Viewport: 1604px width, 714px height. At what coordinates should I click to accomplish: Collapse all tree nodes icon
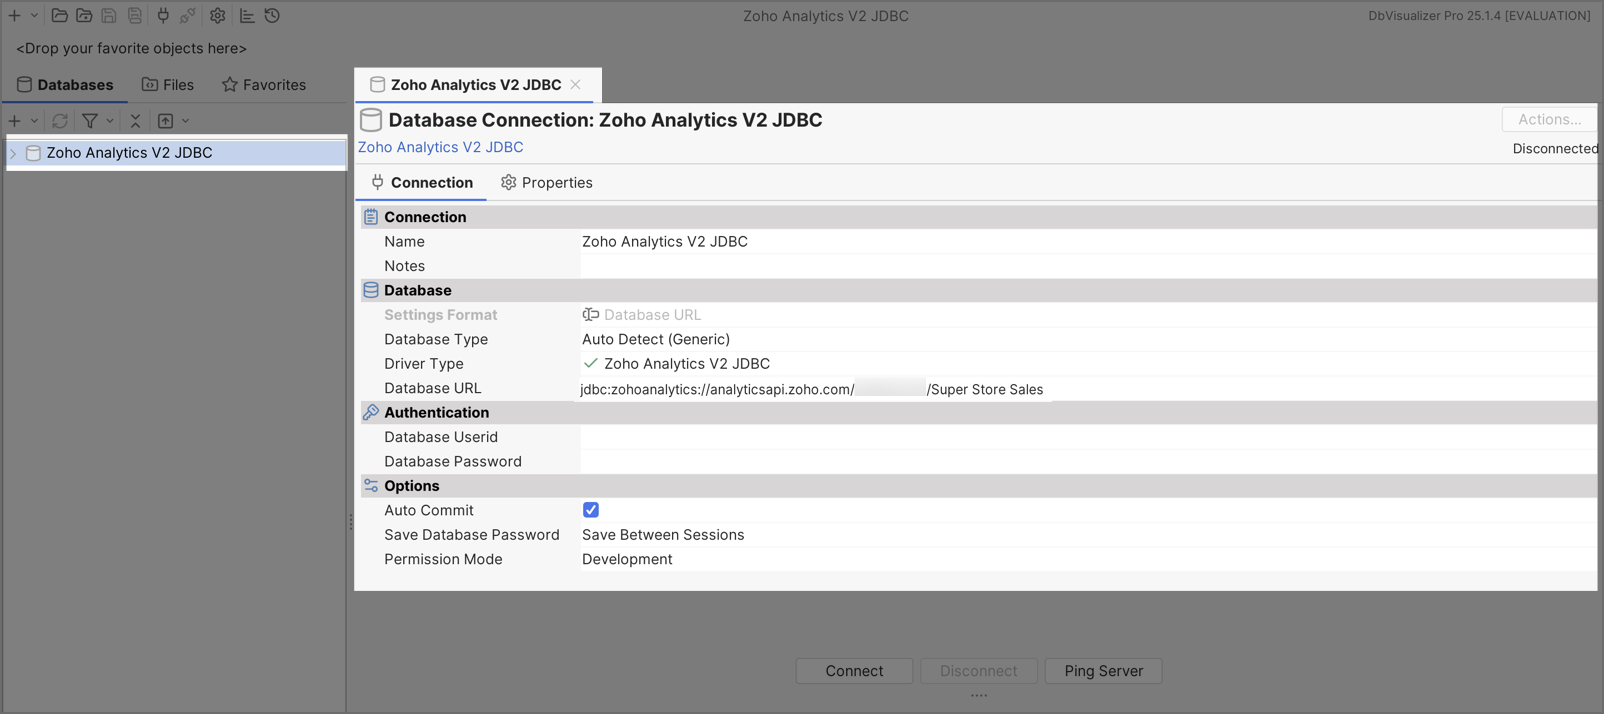pos(135,121)
